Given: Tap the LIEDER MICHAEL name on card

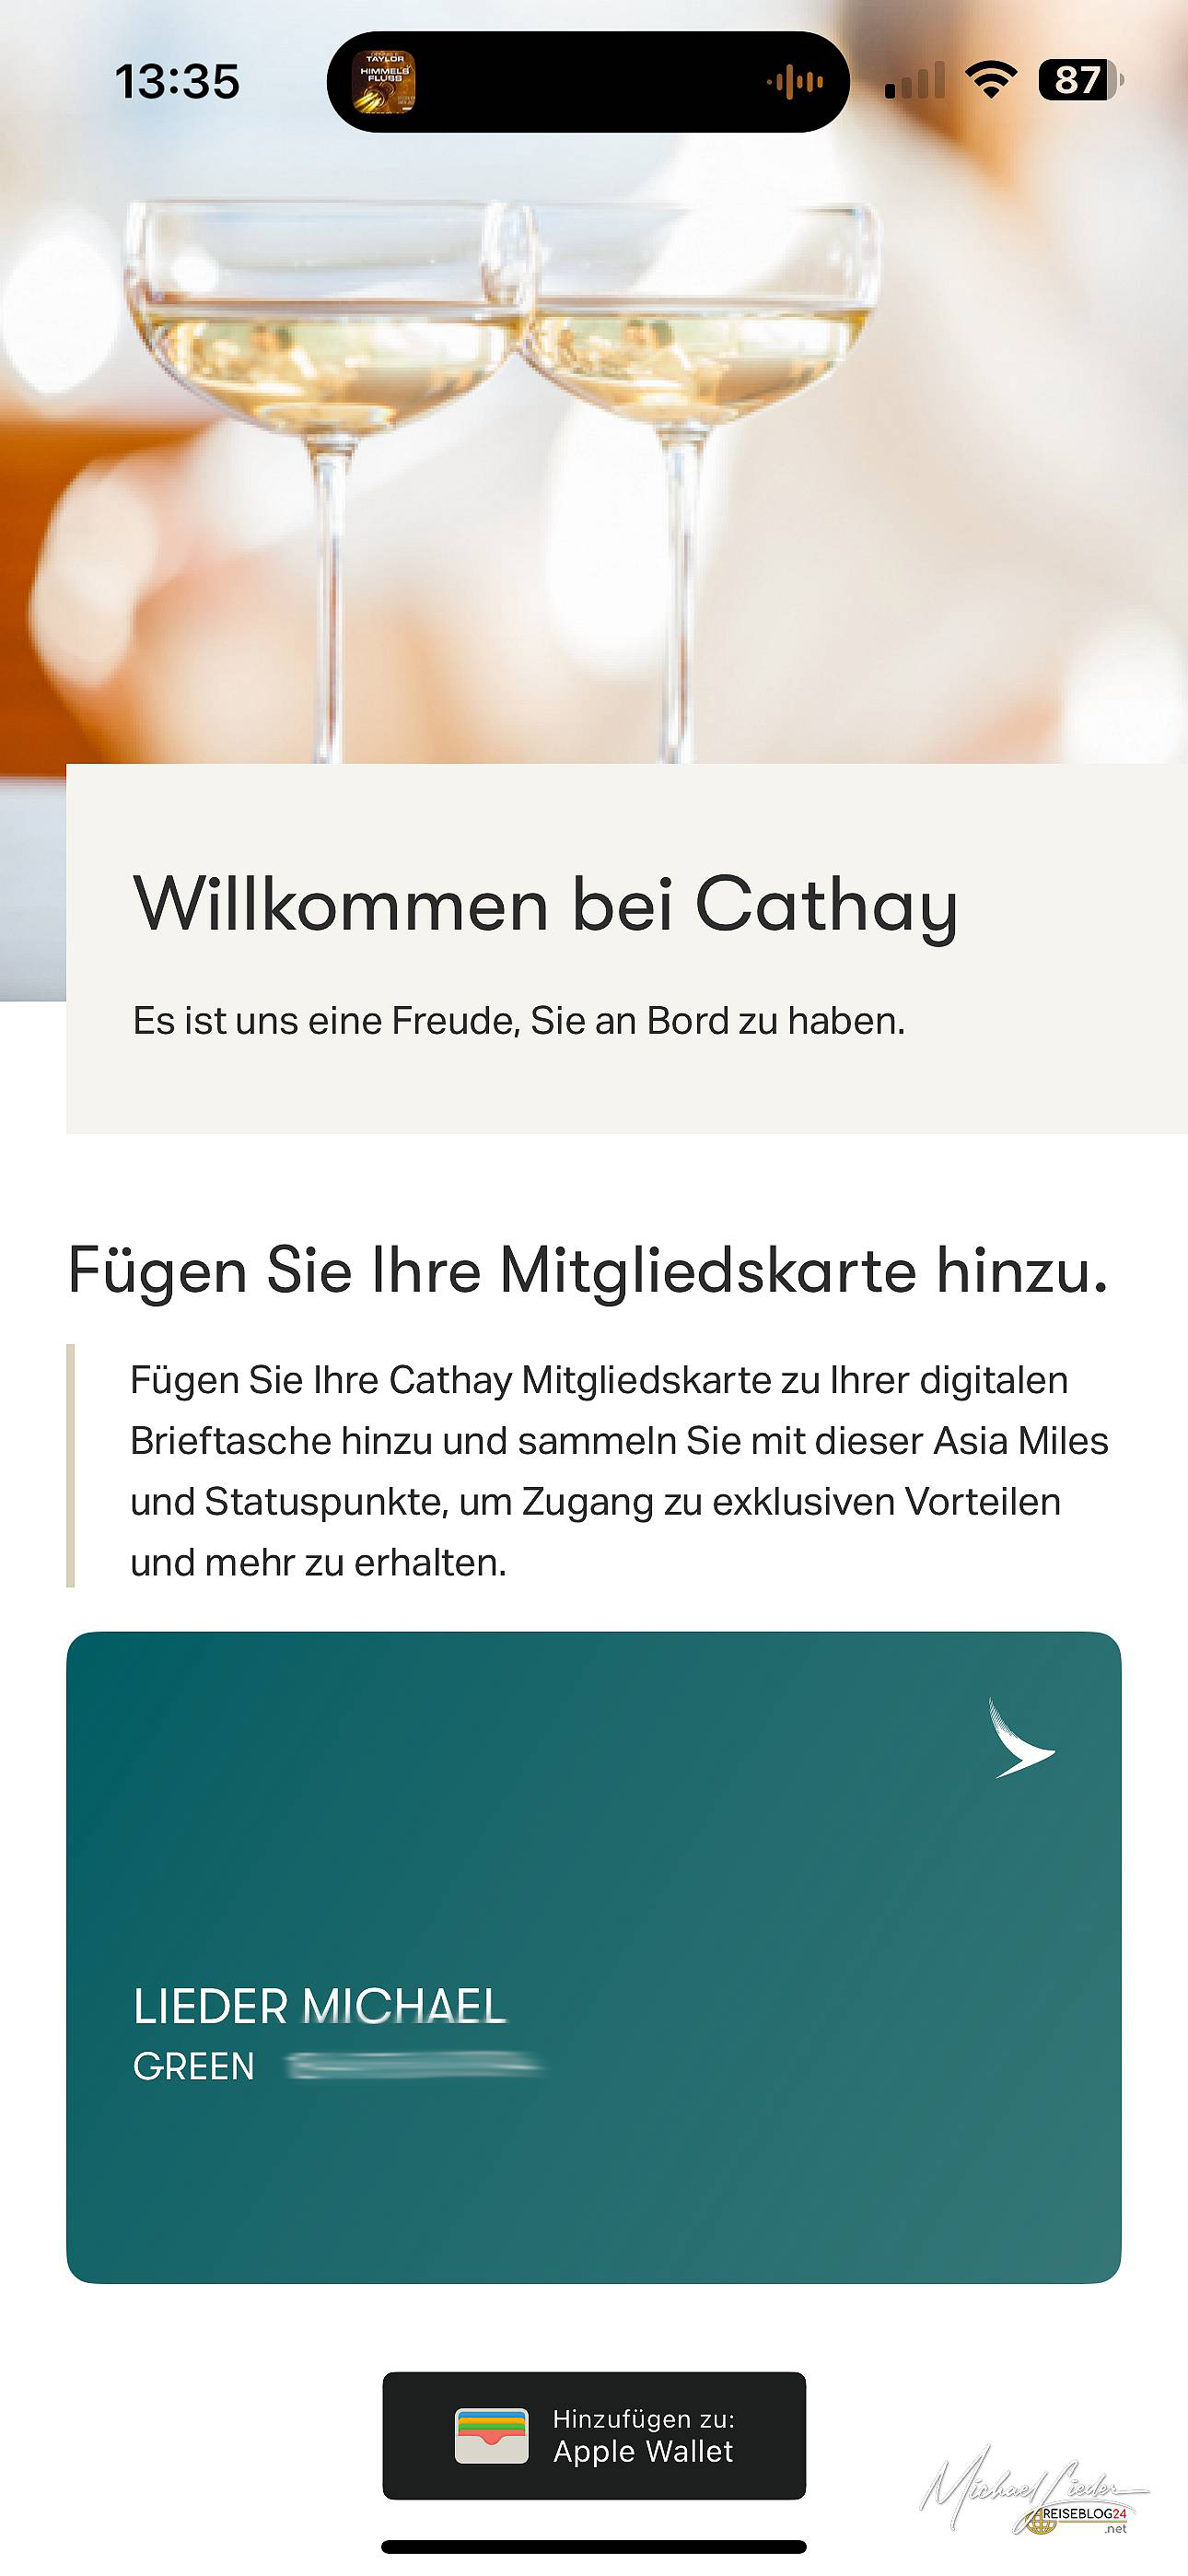Looking at the screenshot, I should pyautogui.click(x=320, y=2006).
